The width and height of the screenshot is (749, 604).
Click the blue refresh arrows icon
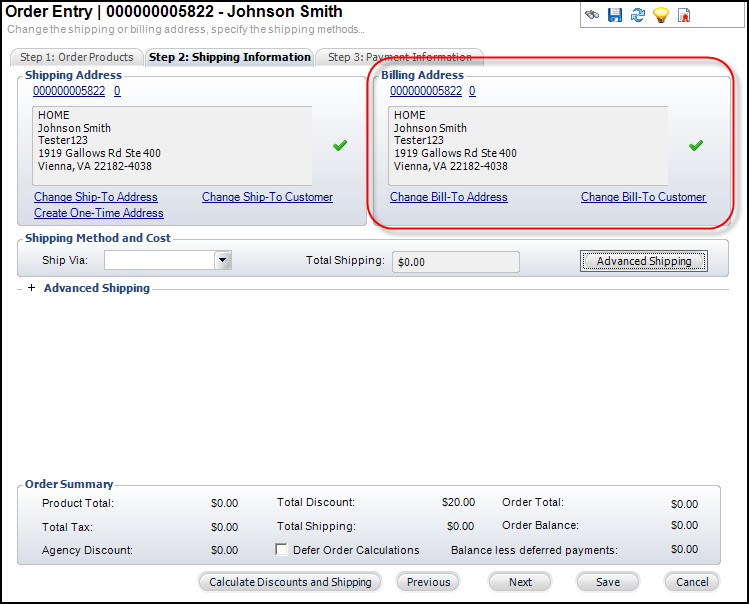pyautogui.click(x=638, y=15)
